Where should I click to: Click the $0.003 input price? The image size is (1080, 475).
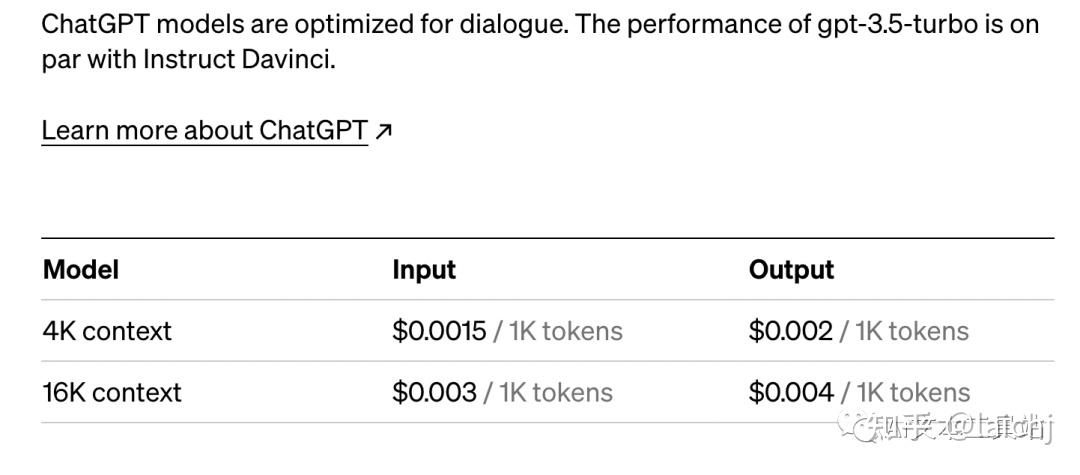point(434,392)
